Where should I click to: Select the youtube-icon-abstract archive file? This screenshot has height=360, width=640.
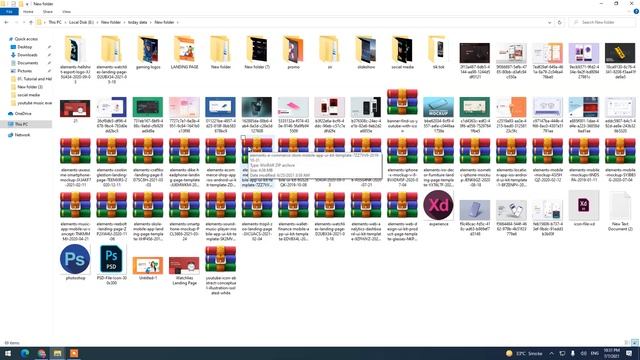coord(220,269)
